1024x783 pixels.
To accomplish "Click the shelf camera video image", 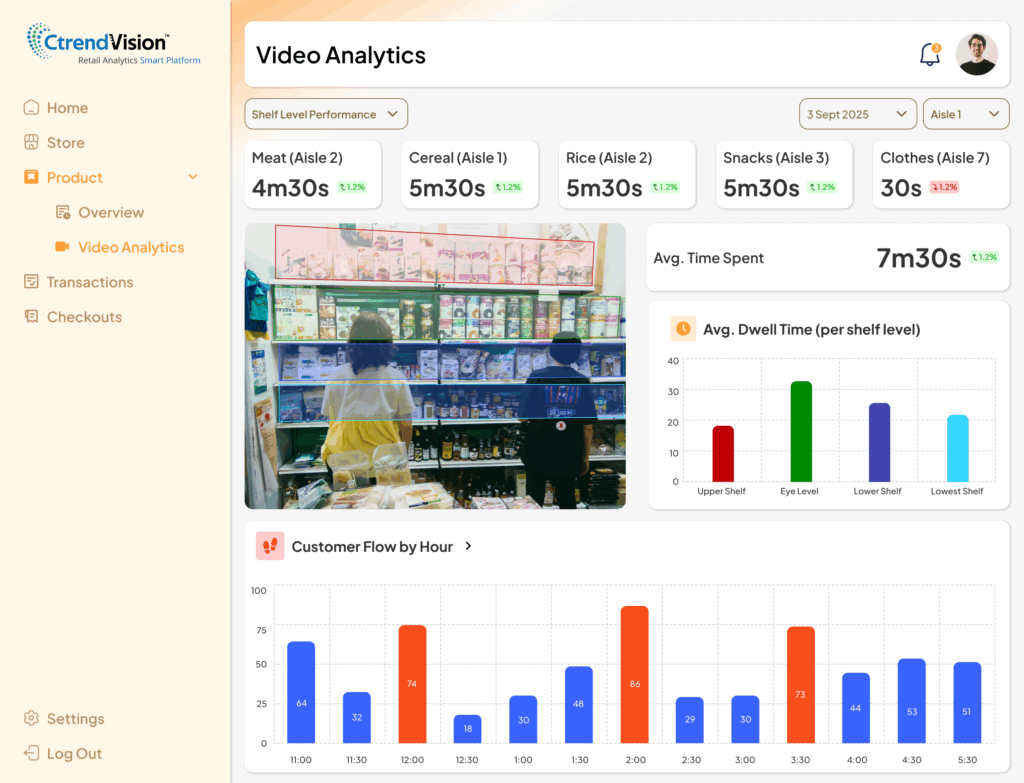I will coord(435,366).
